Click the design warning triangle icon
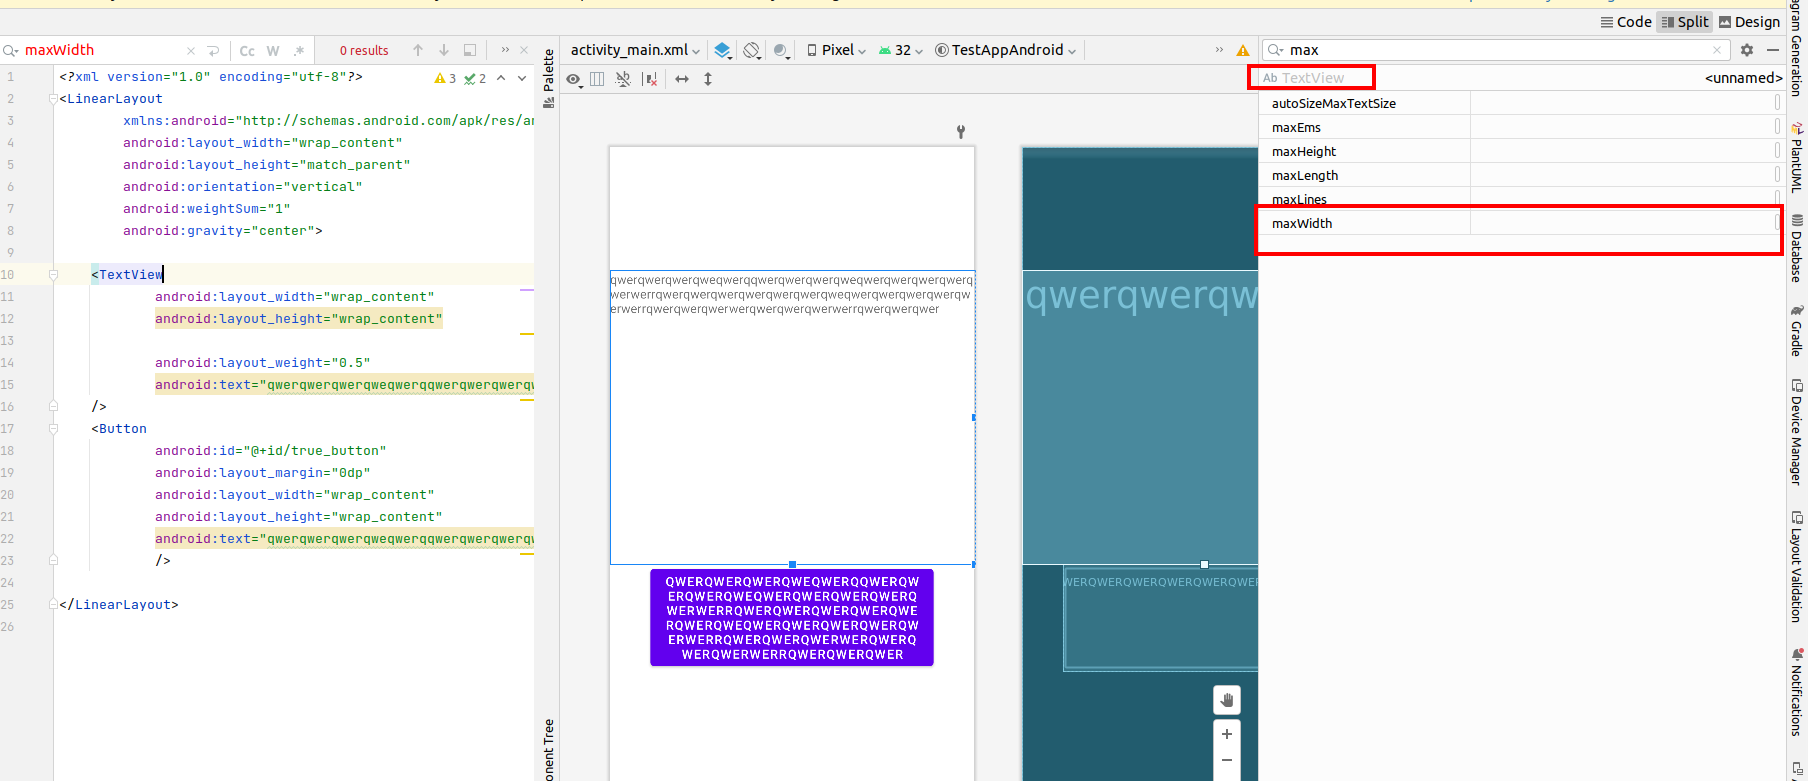The height and width of the screenshot is (781, 1808). (1243, 50)
